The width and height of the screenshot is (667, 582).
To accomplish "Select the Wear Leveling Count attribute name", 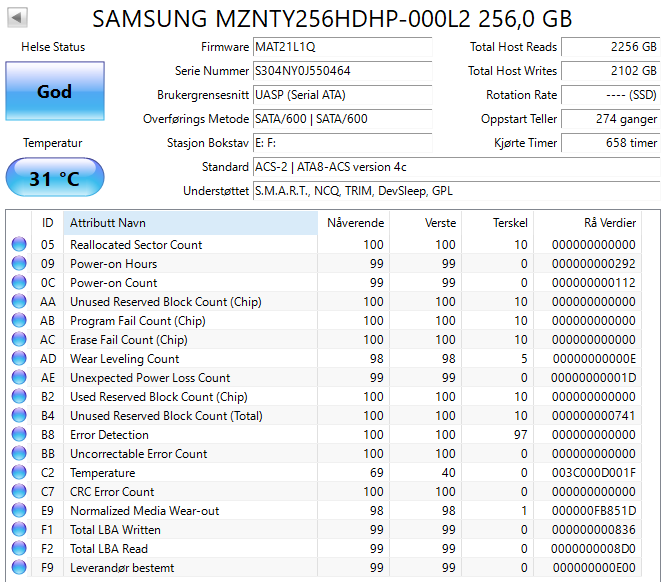I will point(125,359).
